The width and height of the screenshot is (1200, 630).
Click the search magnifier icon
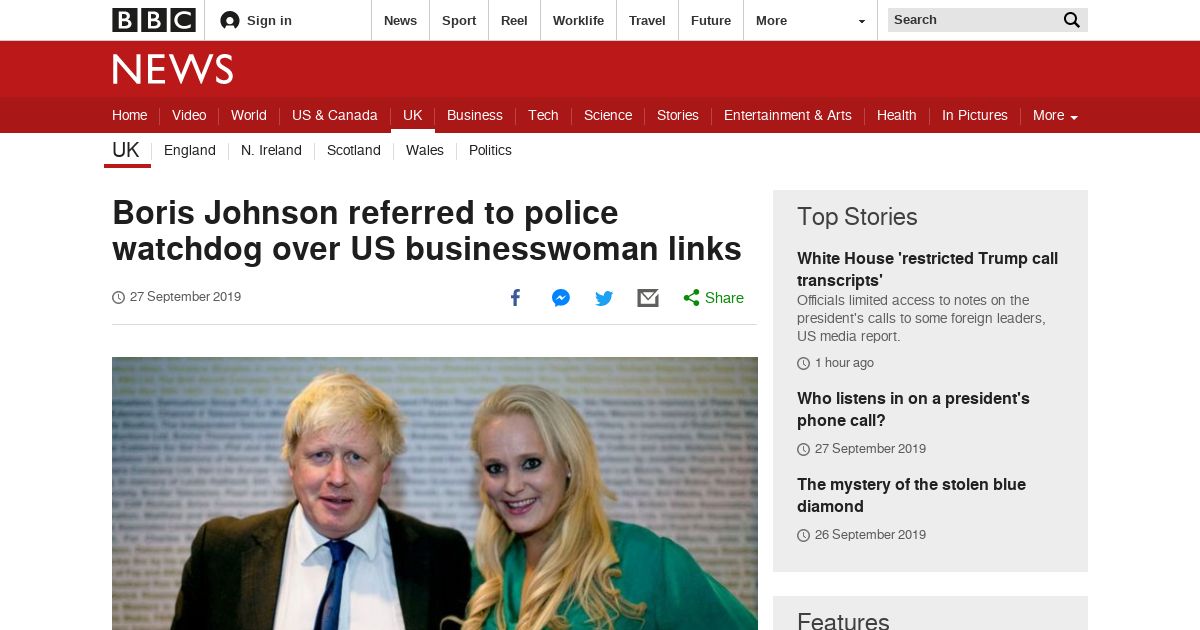click(x=1071, y=20)
